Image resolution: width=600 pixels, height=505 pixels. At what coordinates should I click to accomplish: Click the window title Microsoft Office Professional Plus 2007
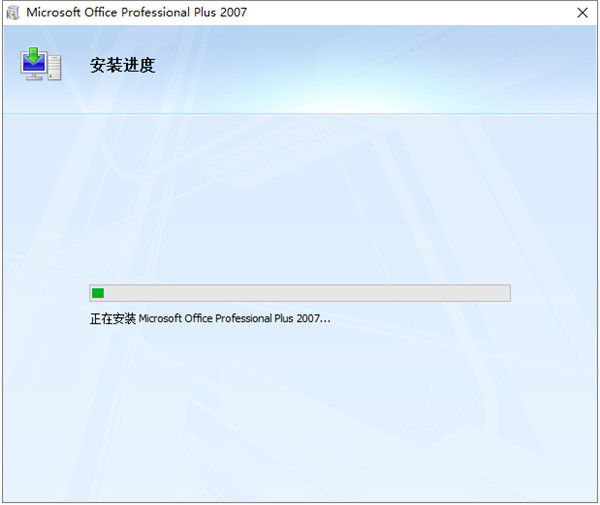pos(137,13)
